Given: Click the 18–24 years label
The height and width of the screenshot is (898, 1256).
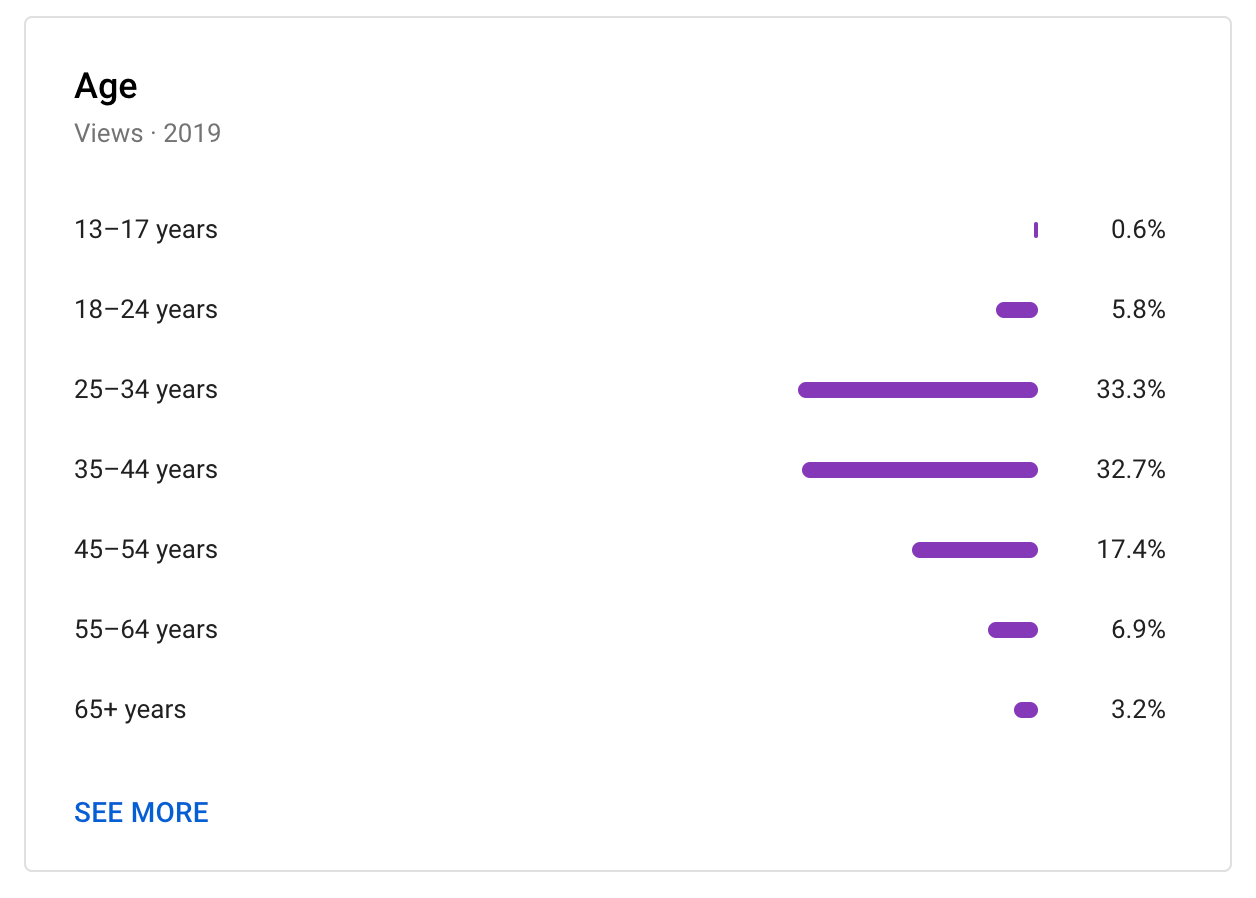Looking at the screenshot, I should 146,310.
